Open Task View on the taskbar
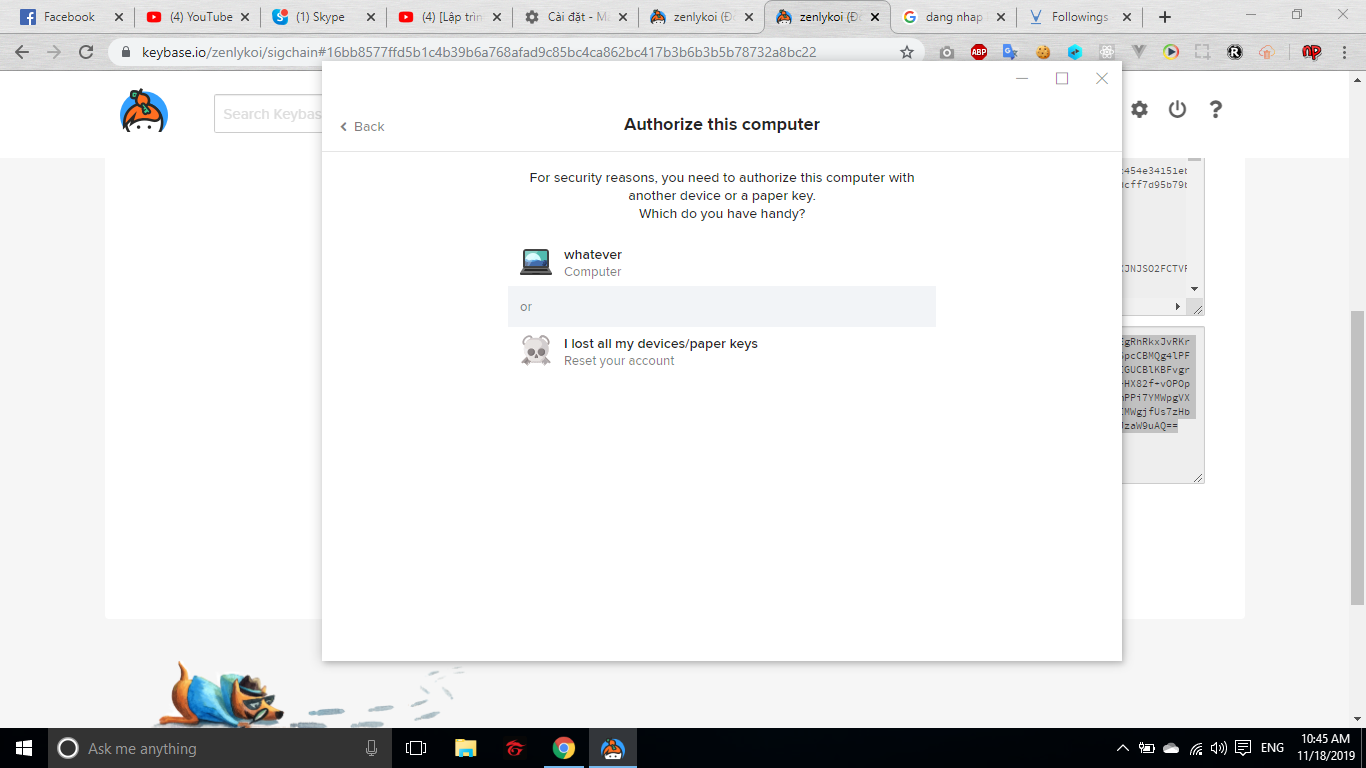Image resolution: width=1366 pixels, height=768 pixels. (x=416, y=748)
